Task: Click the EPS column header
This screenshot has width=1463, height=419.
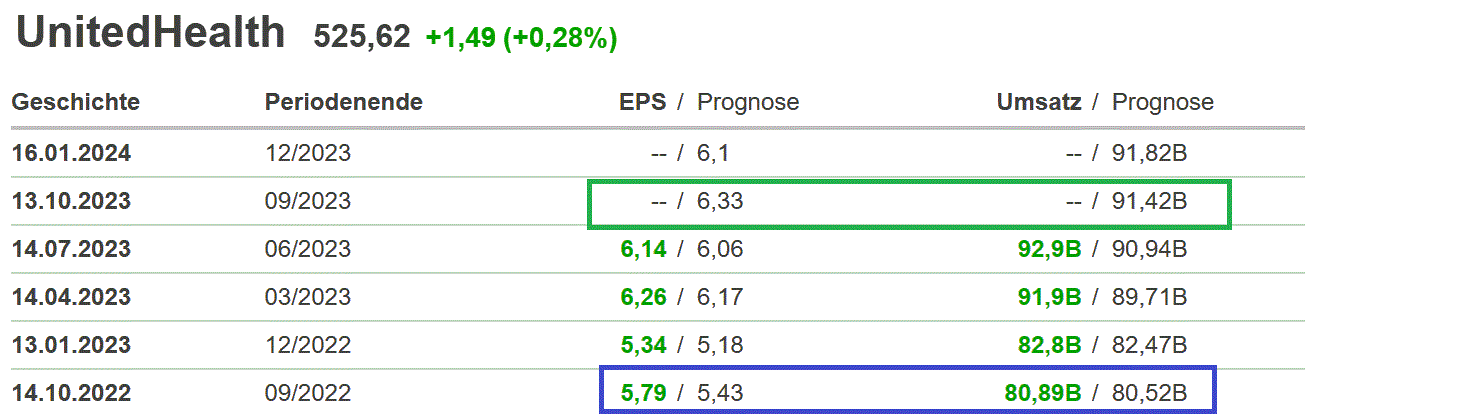Action: point(643,102)
